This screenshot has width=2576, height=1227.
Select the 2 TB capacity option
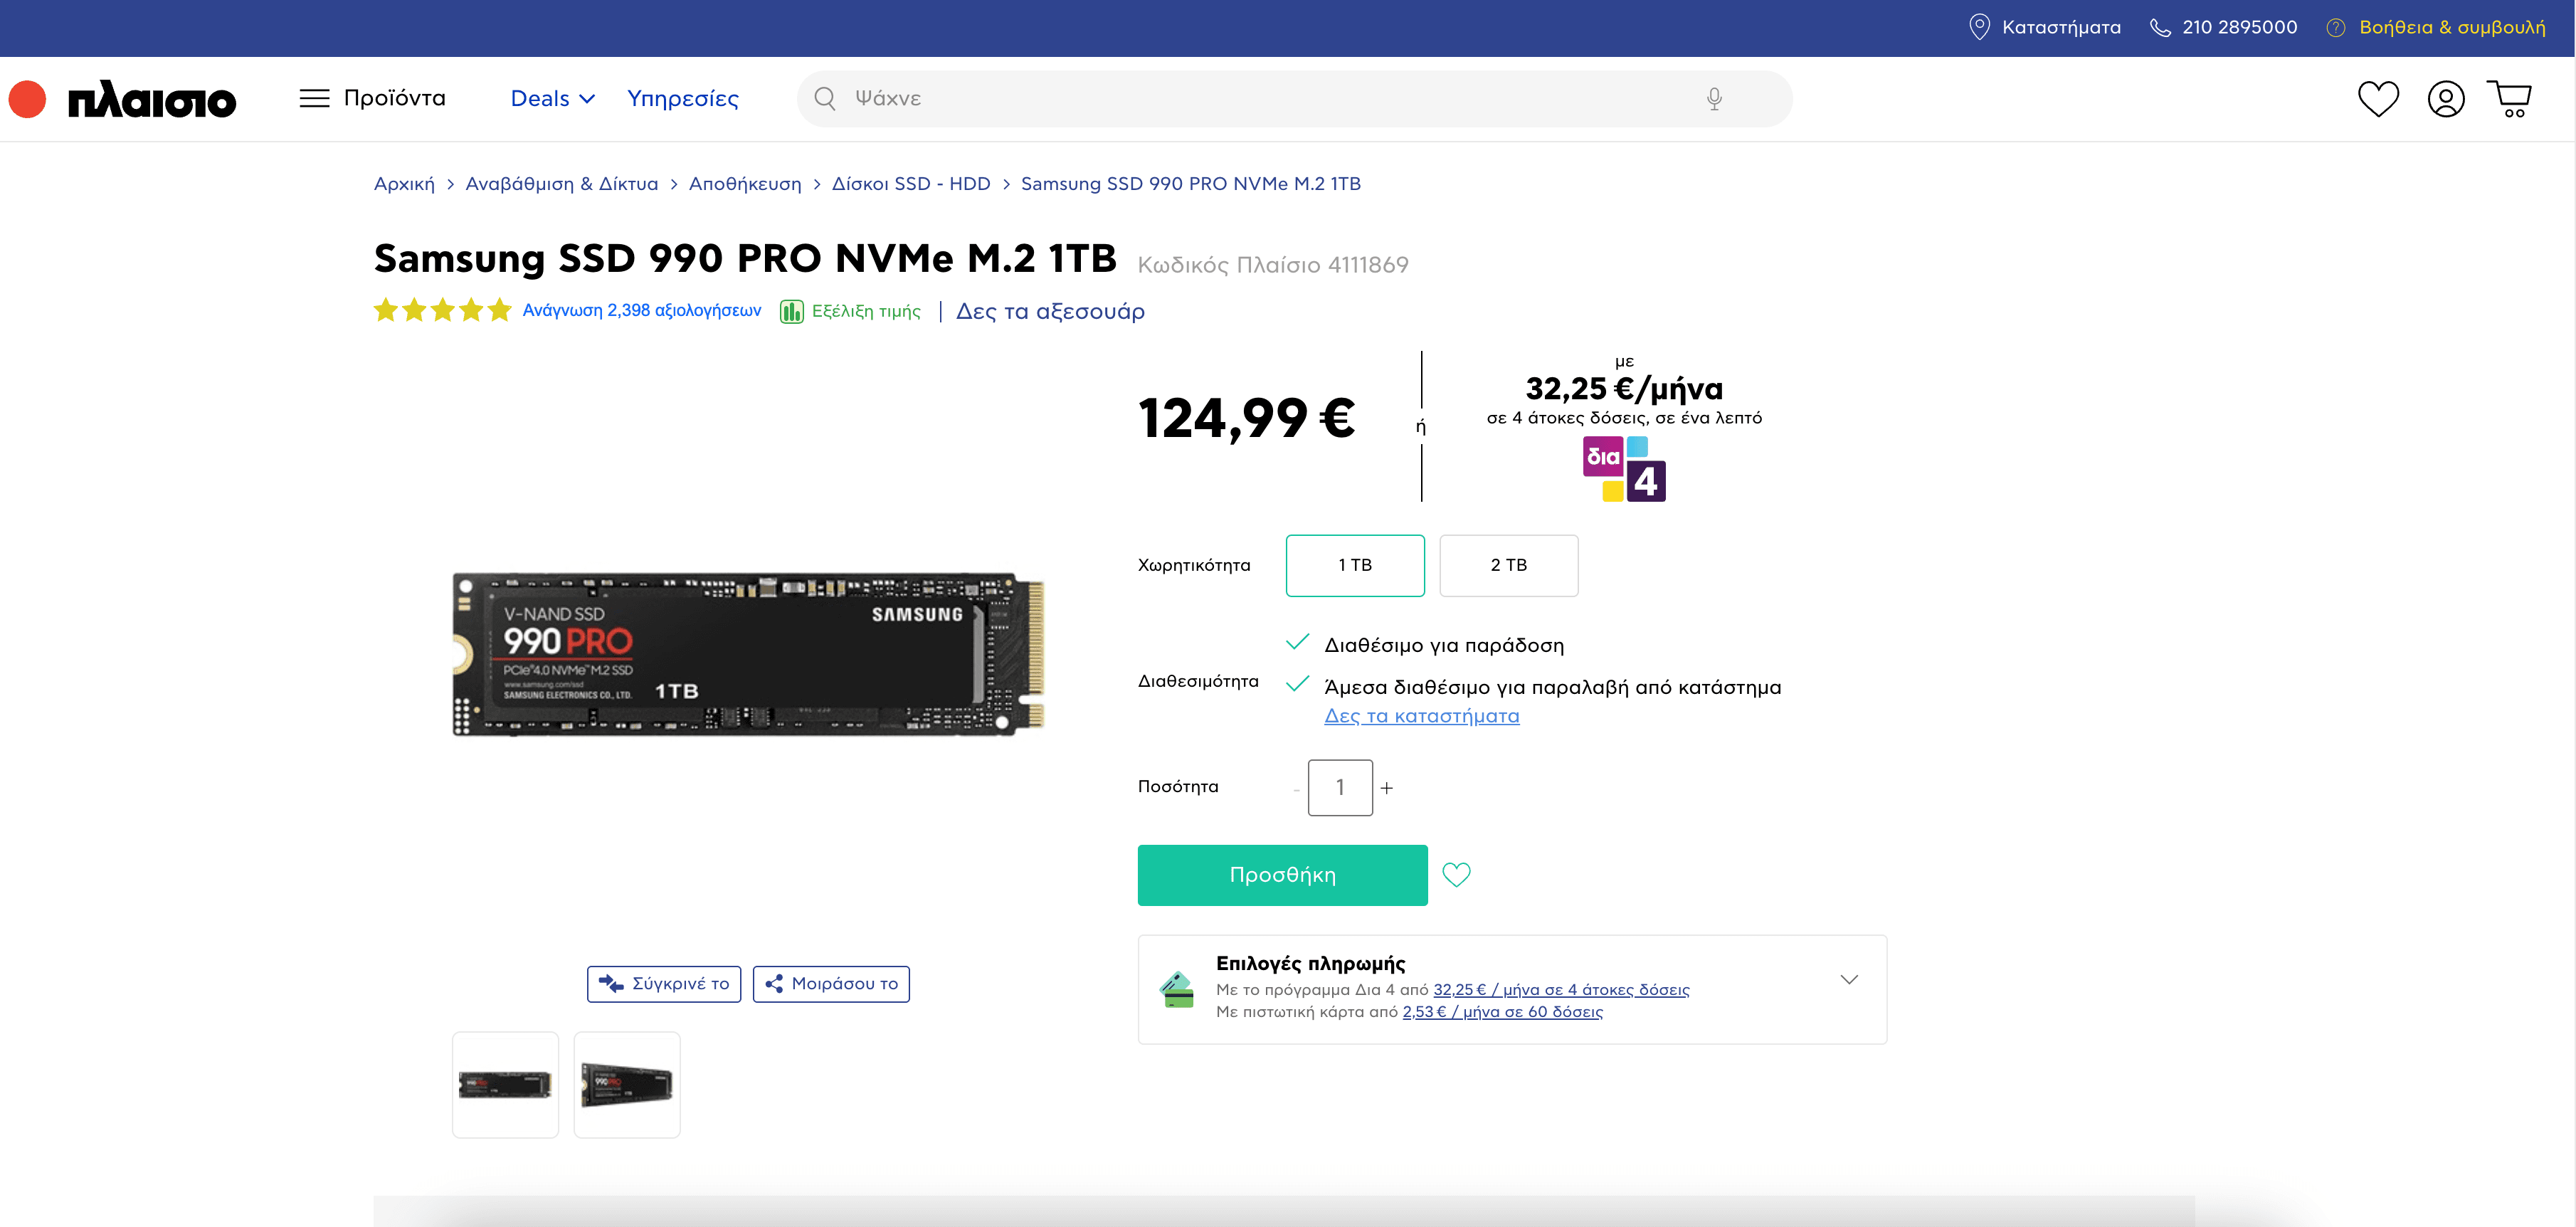(1508, 566)
